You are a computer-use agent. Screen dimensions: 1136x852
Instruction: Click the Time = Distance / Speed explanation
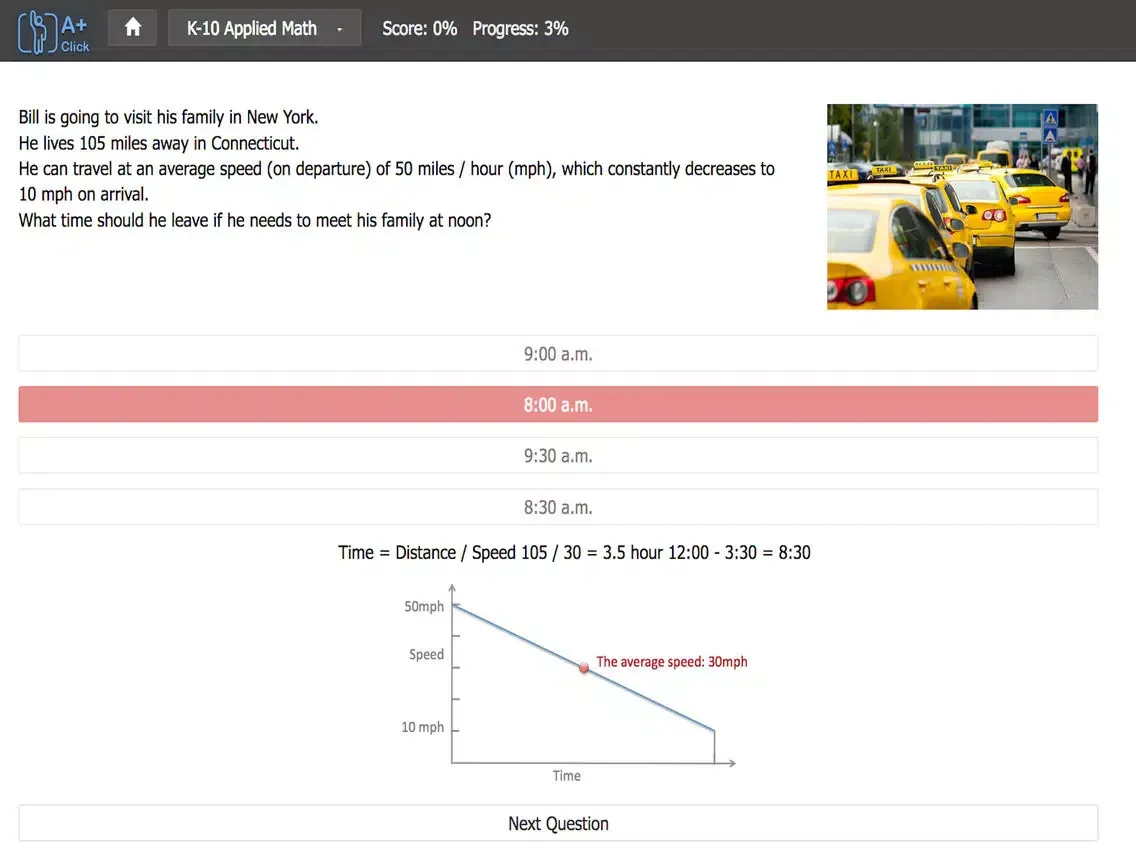click(x=574, y=553)
